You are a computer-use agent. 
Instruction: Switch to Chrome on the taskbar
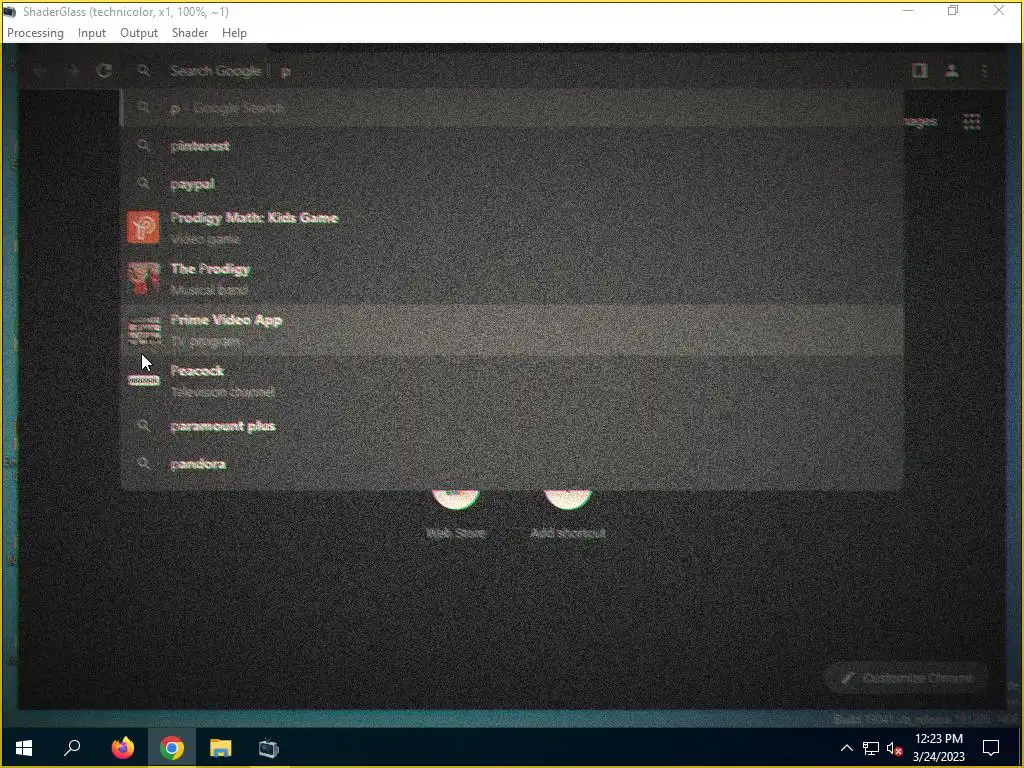[172, 748]
